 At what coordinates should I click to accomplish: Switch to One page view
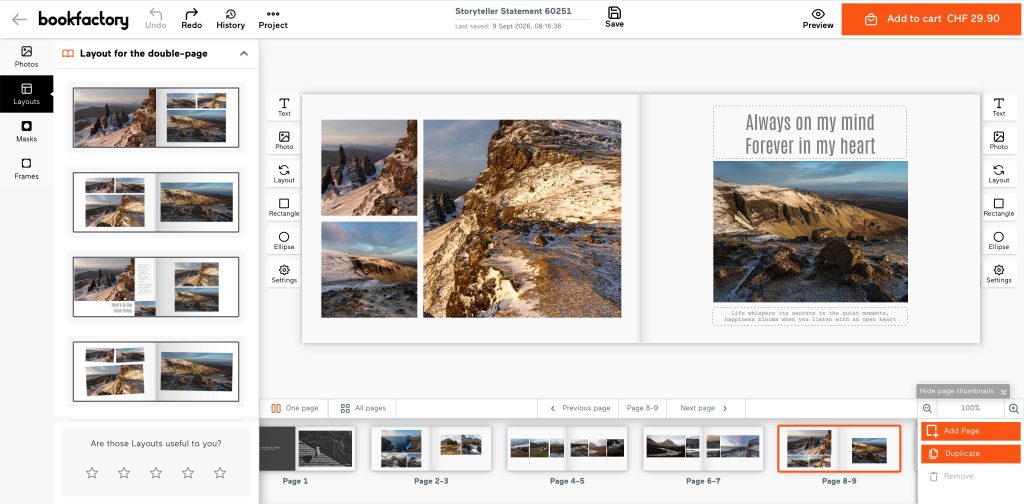click(295, 408)
